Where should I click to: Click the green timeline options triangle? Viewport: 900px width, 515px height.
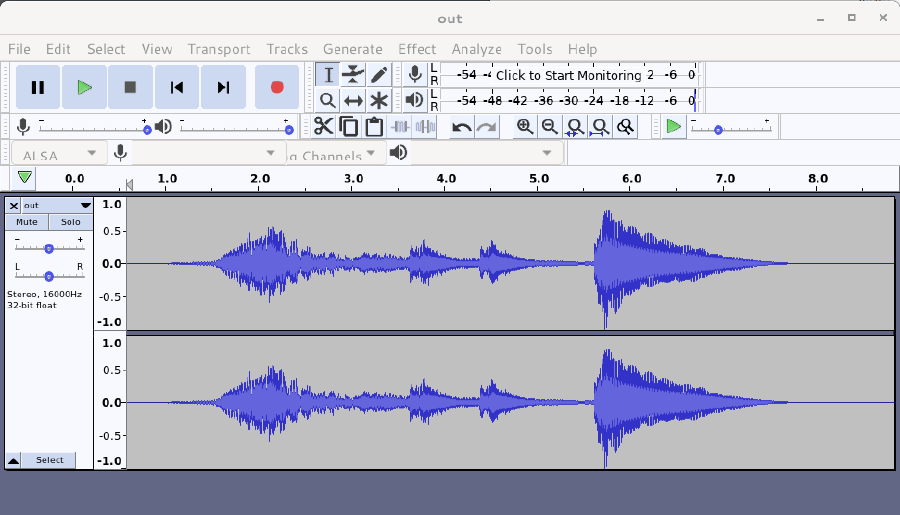coord(24,177)
